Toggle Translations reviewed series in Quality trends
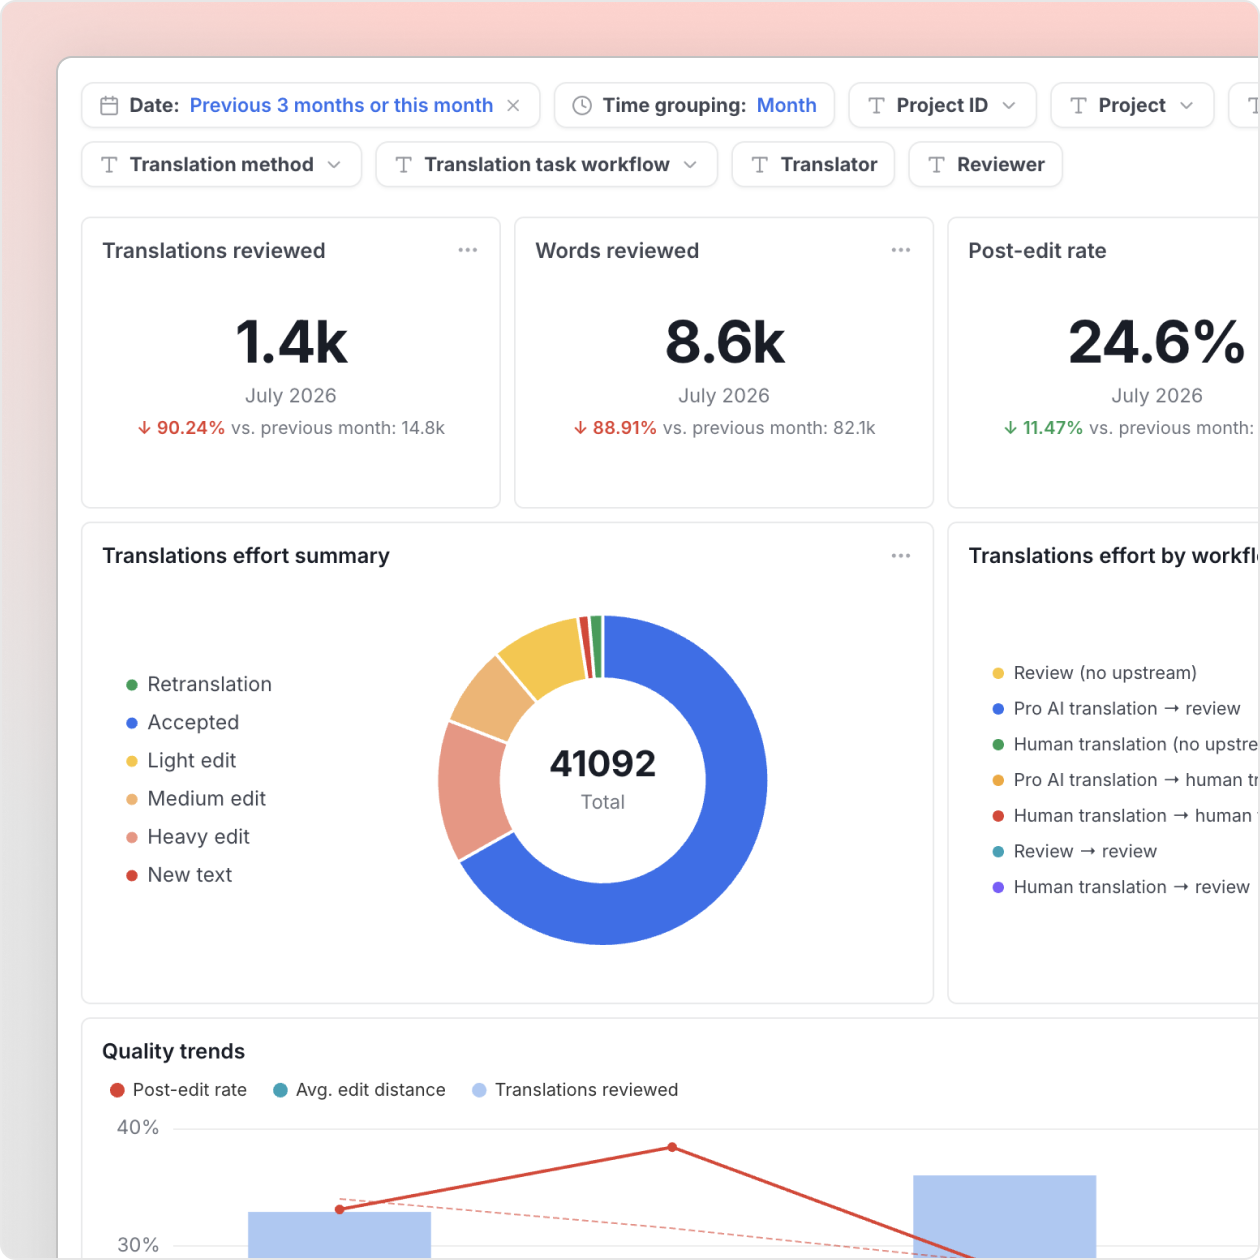 pos(575,1090)
